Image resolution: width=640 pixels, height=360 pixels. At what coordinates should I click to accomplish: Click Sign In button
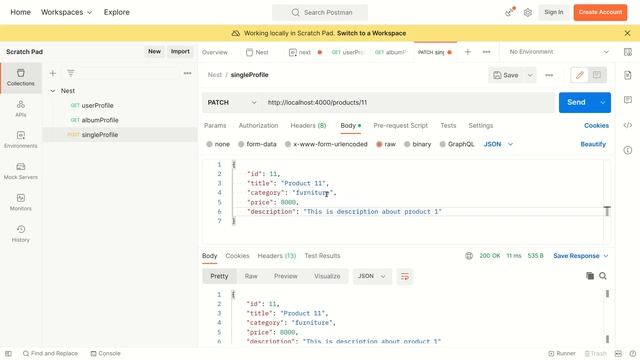tap(553, 12)
